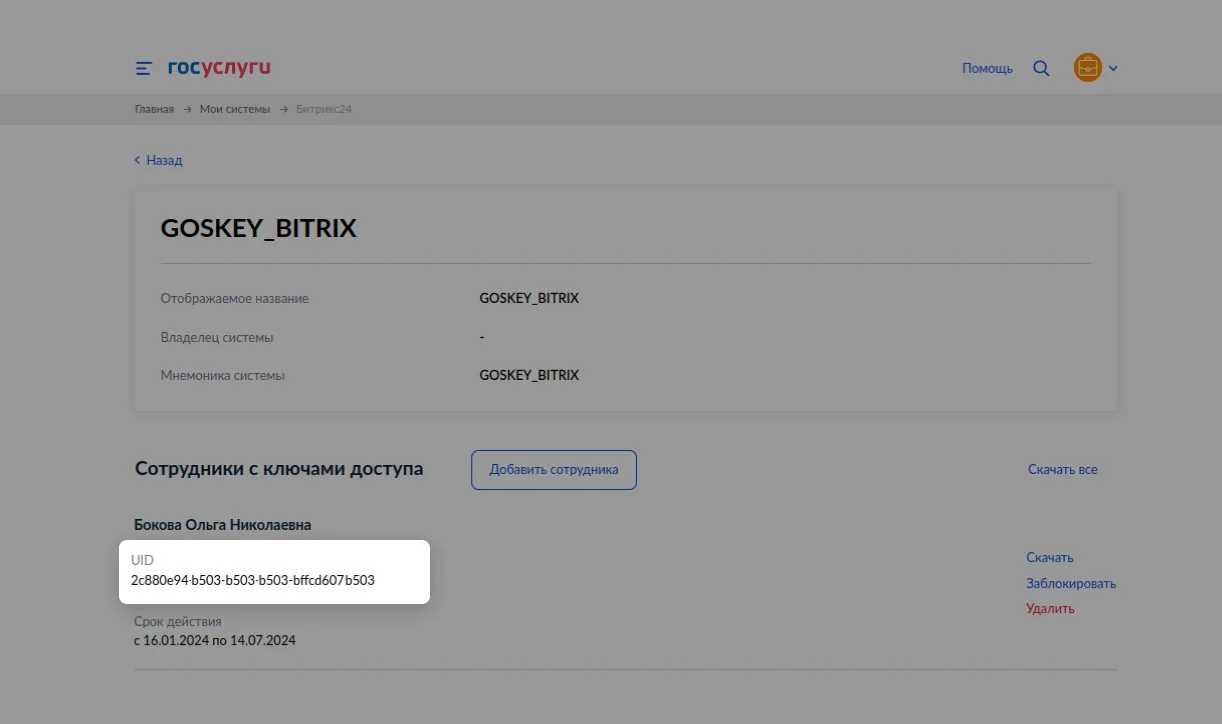Expand the profile dropdown chevron
Image resolution: width=1222 pixels, height=724 pixels.
(1113, 69)
